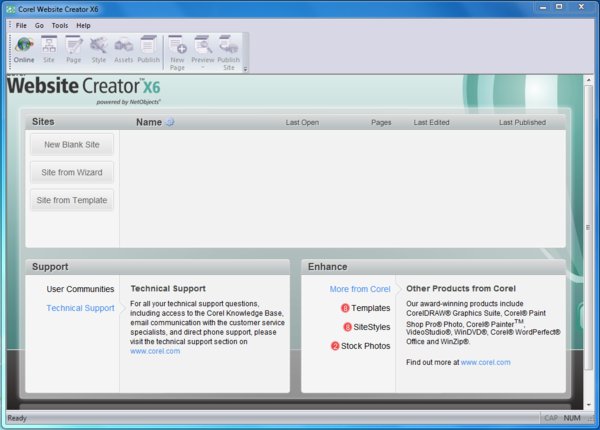Select User Communities in Support panel

(x=80, y=289)
